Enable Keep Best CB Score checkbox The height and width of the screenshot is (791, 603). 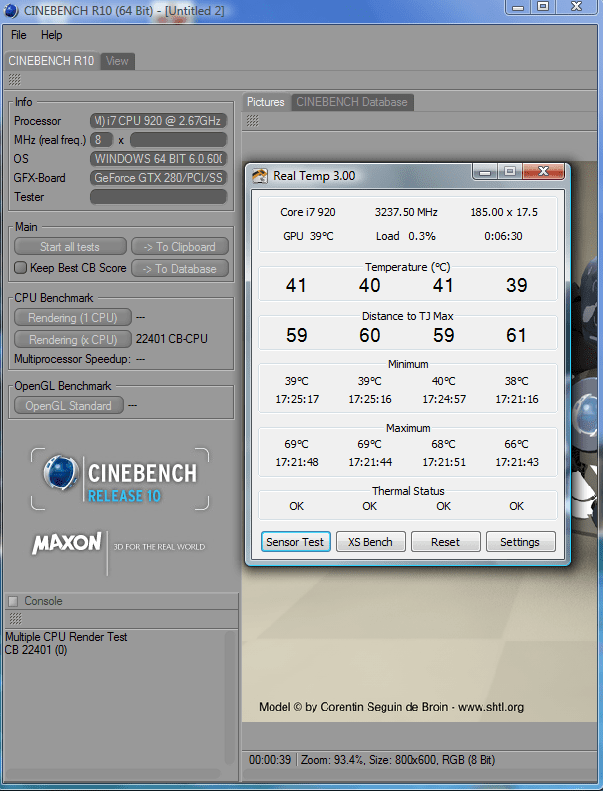(x=20, y=268)
